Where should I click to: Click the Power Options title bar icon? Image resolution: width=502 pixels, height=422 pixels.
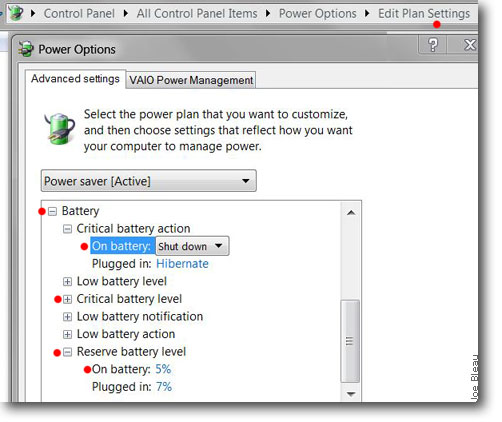(26, 49)
